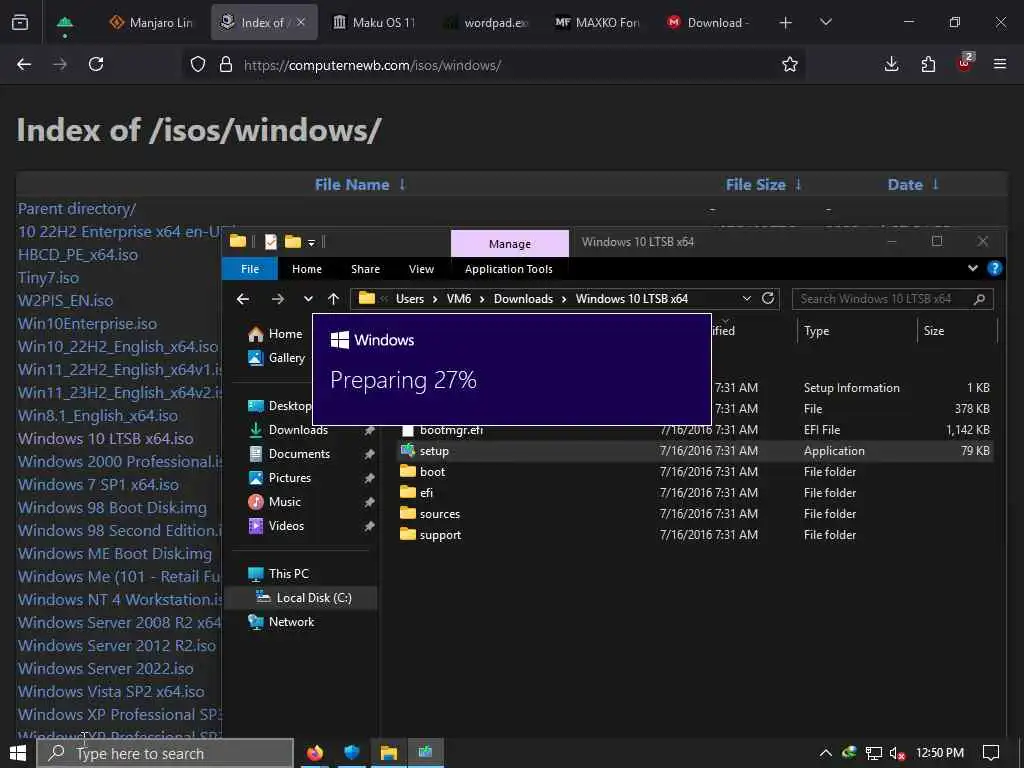The image size is (1024, 768).
Task: Open Documents in the navigation pane
Action: coord(289,454)
